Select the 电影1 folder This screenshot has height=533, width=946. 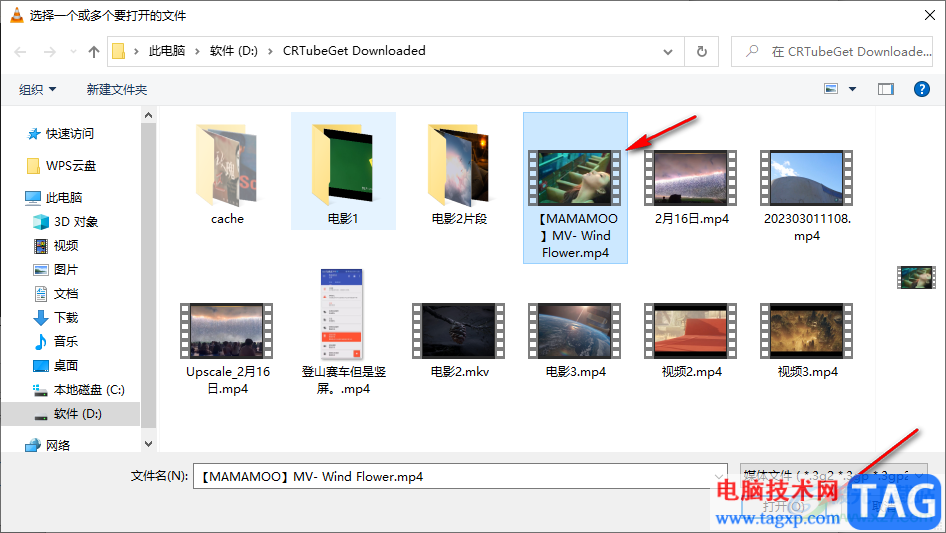[343, 171]
